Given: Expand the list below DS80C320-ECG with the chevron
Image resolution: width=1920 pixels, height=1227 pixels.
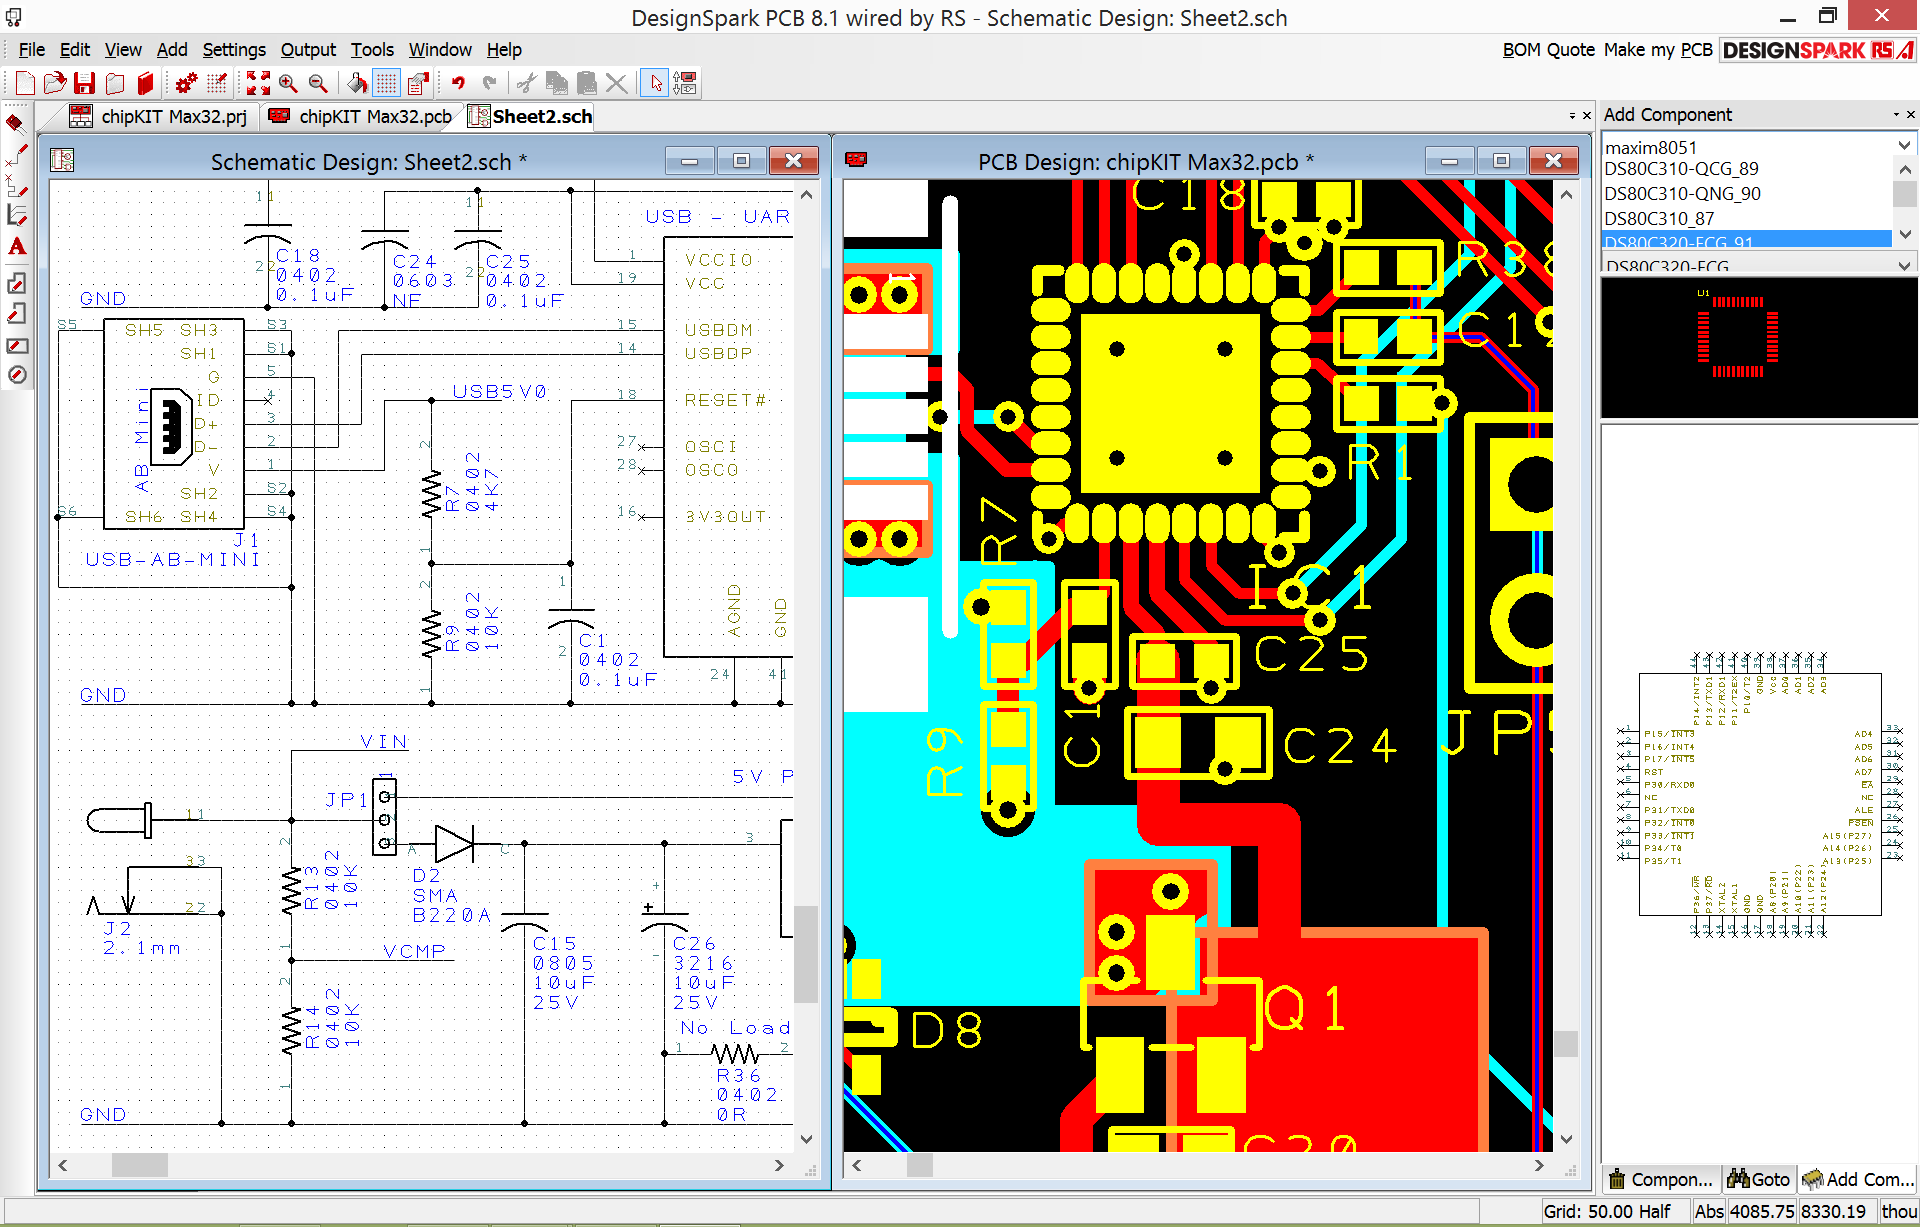Looking at the screenshot, I should [1903, 265].
